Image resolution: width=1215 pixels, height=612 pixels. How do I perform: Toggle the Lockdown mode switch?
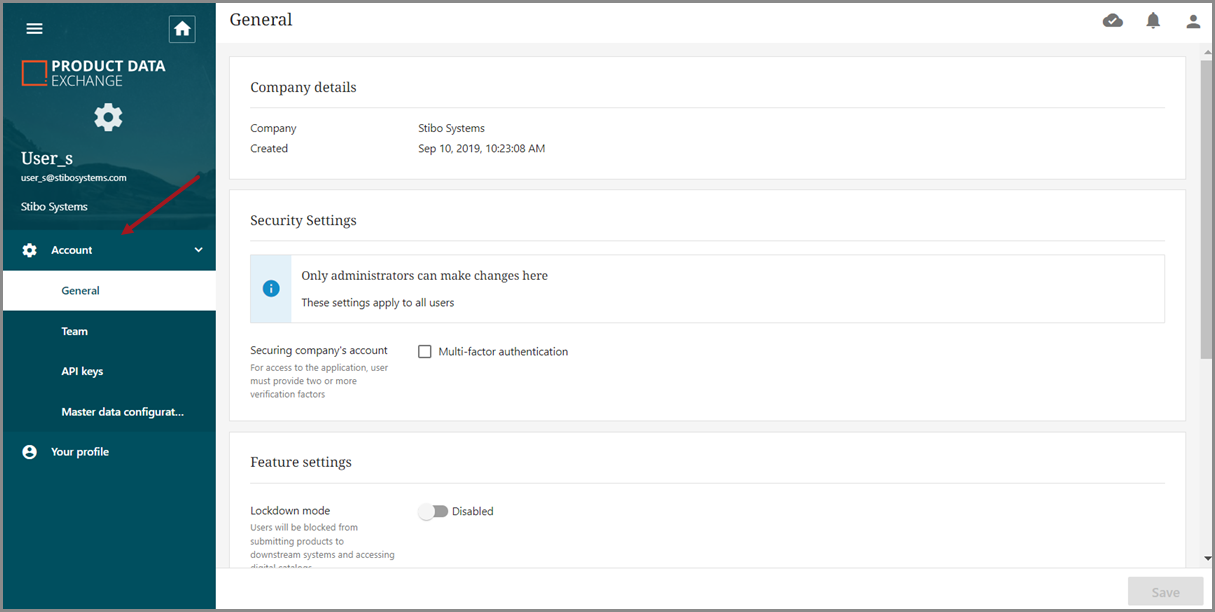[434, 511]
